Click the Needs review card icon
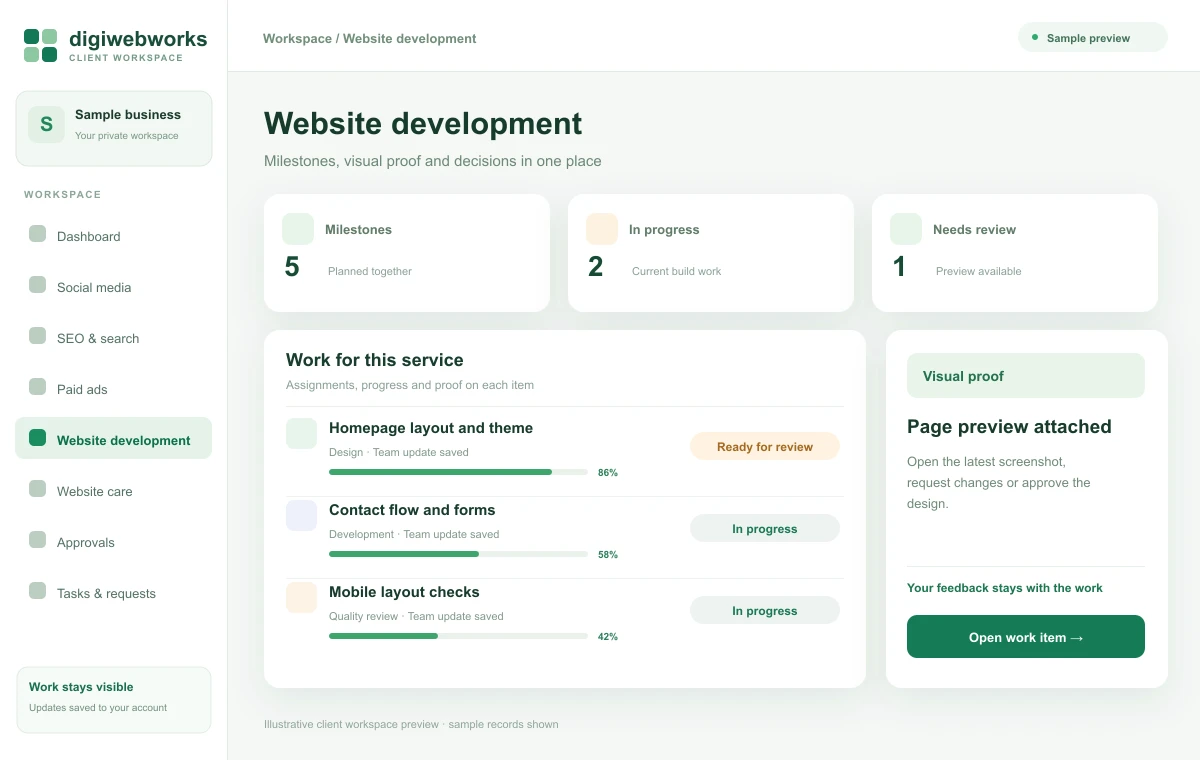This screenshot has width=1200, height=760. tap(906, 229)
